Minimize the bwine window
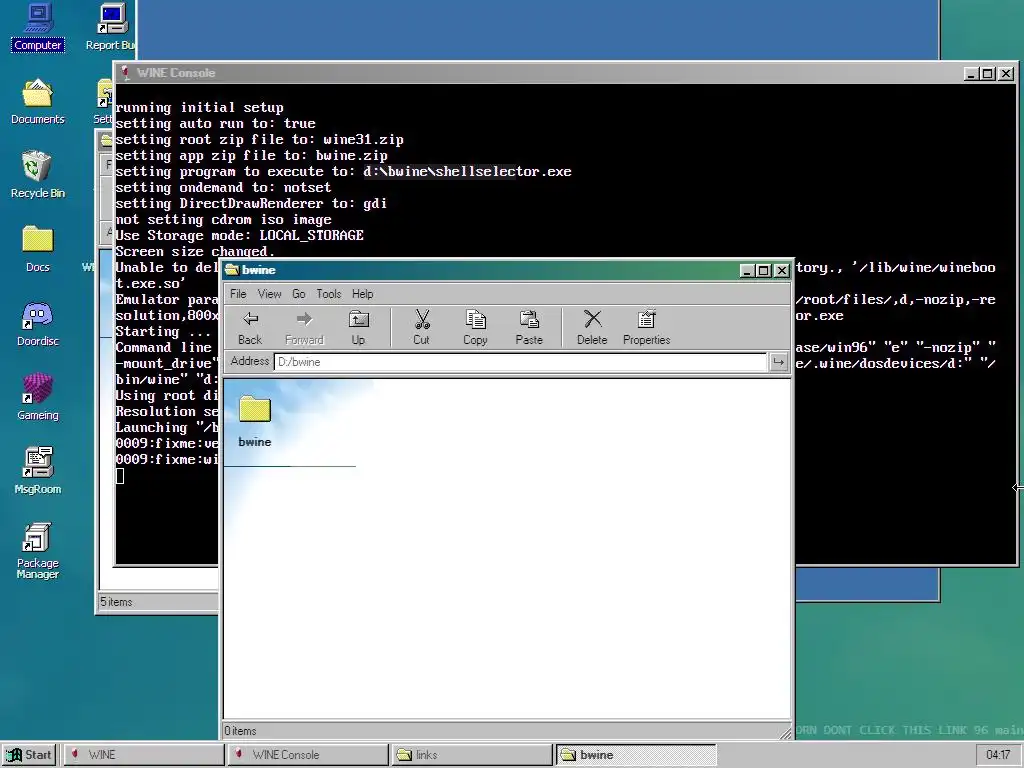 747,270
